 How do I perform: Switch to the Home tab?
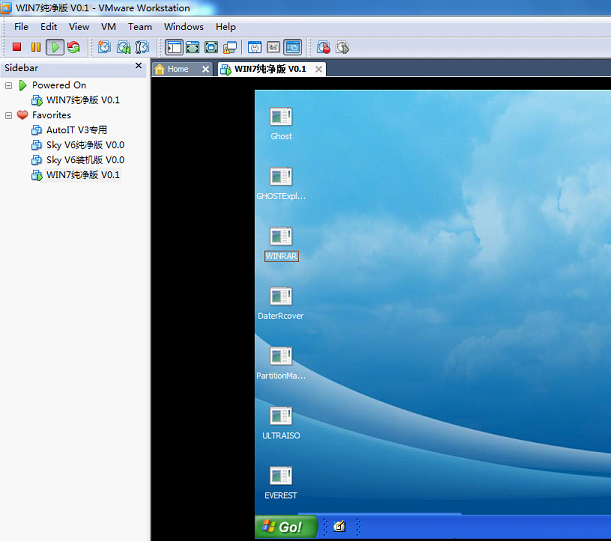(x=177, y=69)
